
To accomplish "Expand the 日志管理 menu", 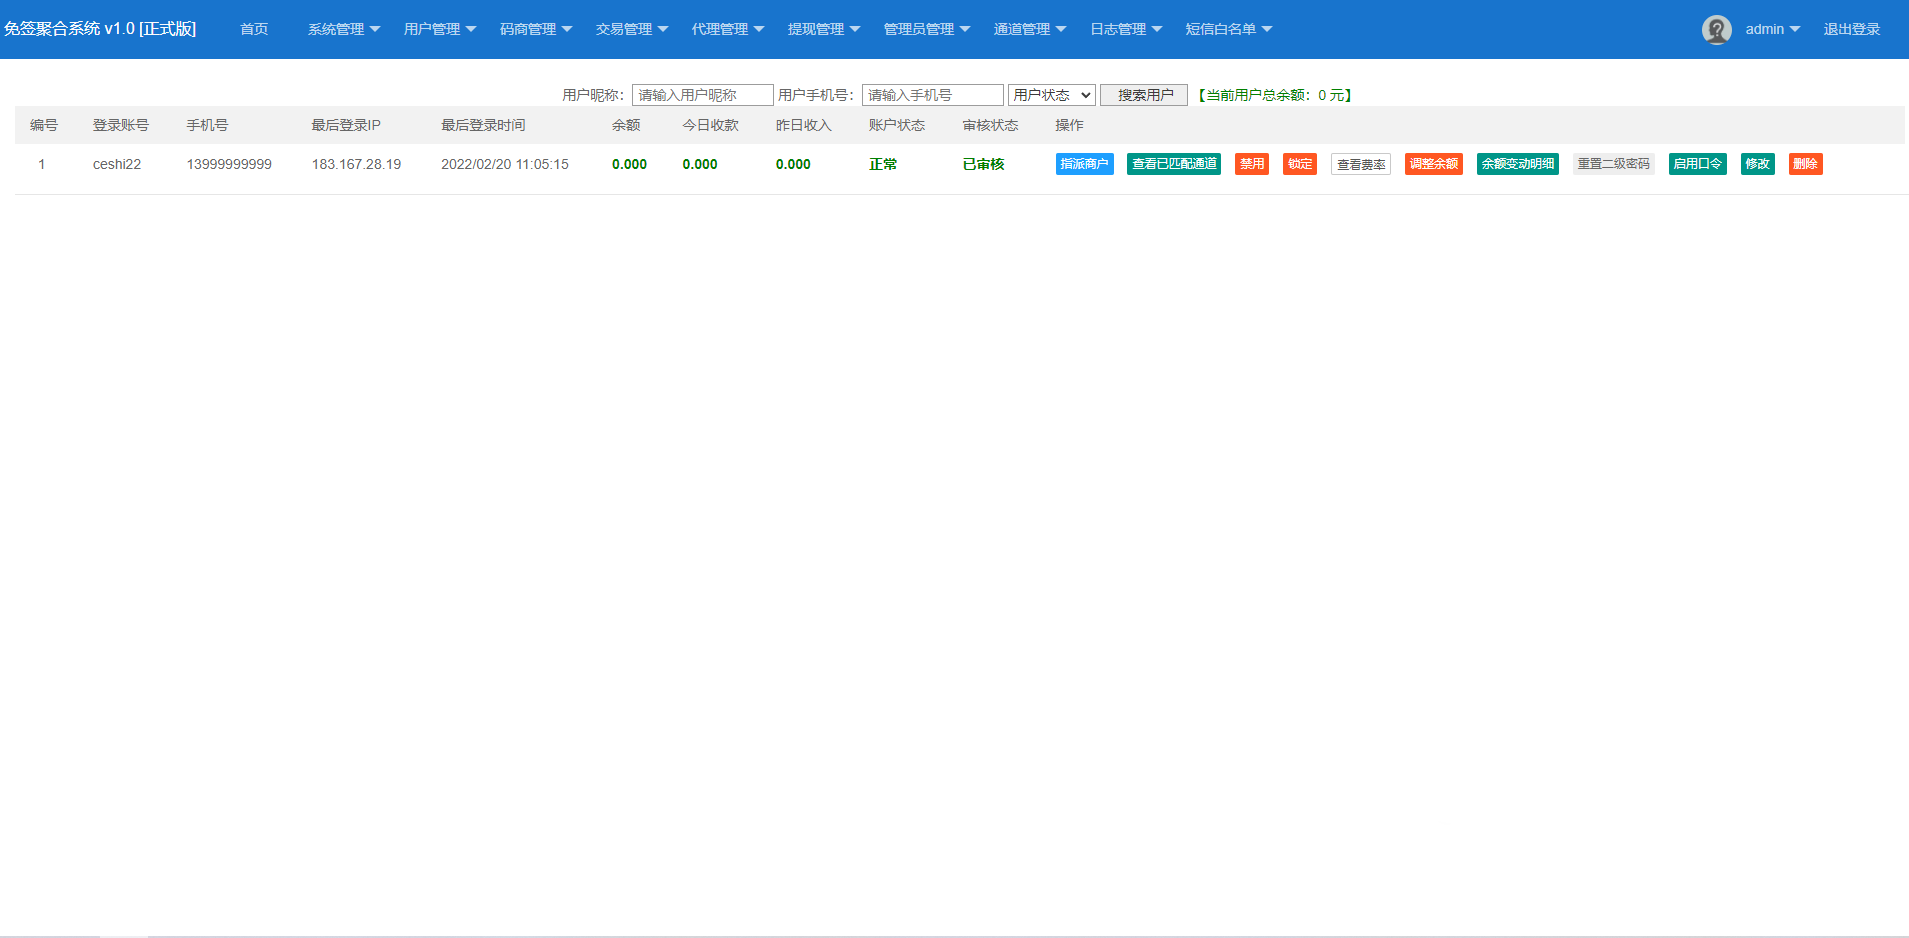I will [1126, 29].
